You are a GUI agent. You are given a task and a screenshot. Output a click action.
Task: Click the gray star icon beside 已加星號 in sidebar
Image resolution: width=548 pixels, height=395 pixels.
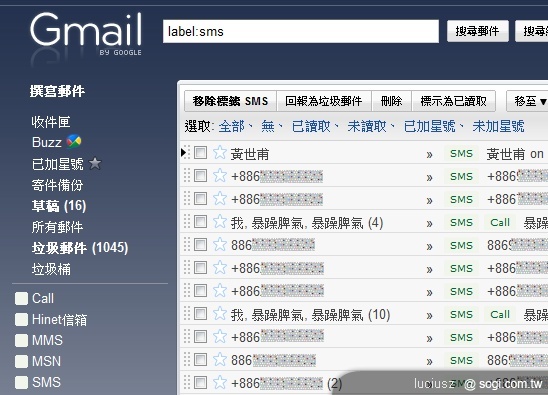tap(95, 163)
